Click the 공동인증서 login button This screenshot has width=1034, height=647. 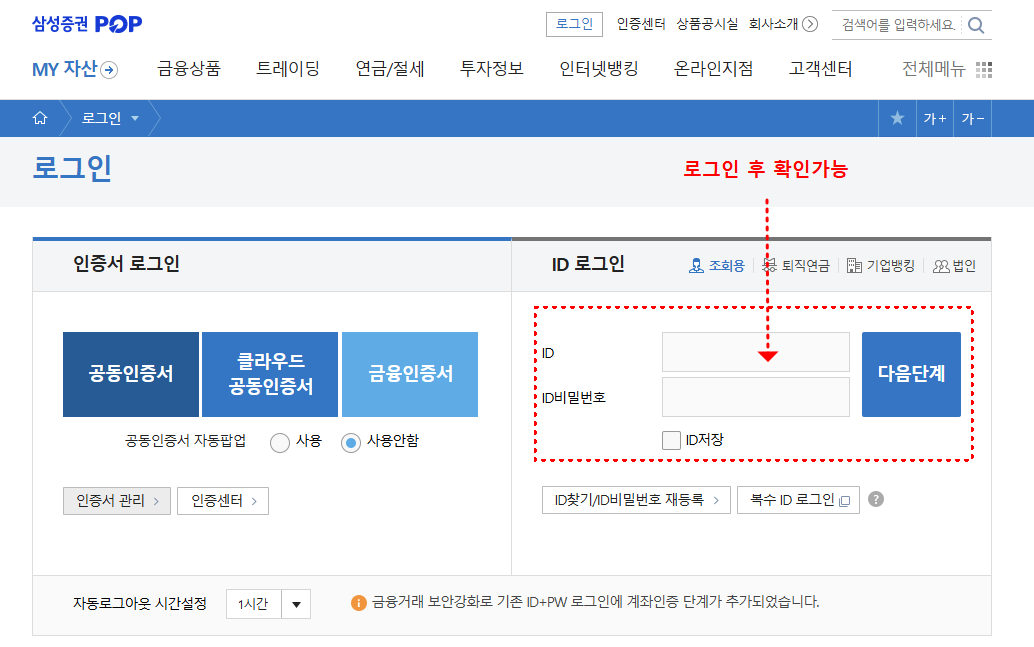pyautogui.click(x=131, y=374)
